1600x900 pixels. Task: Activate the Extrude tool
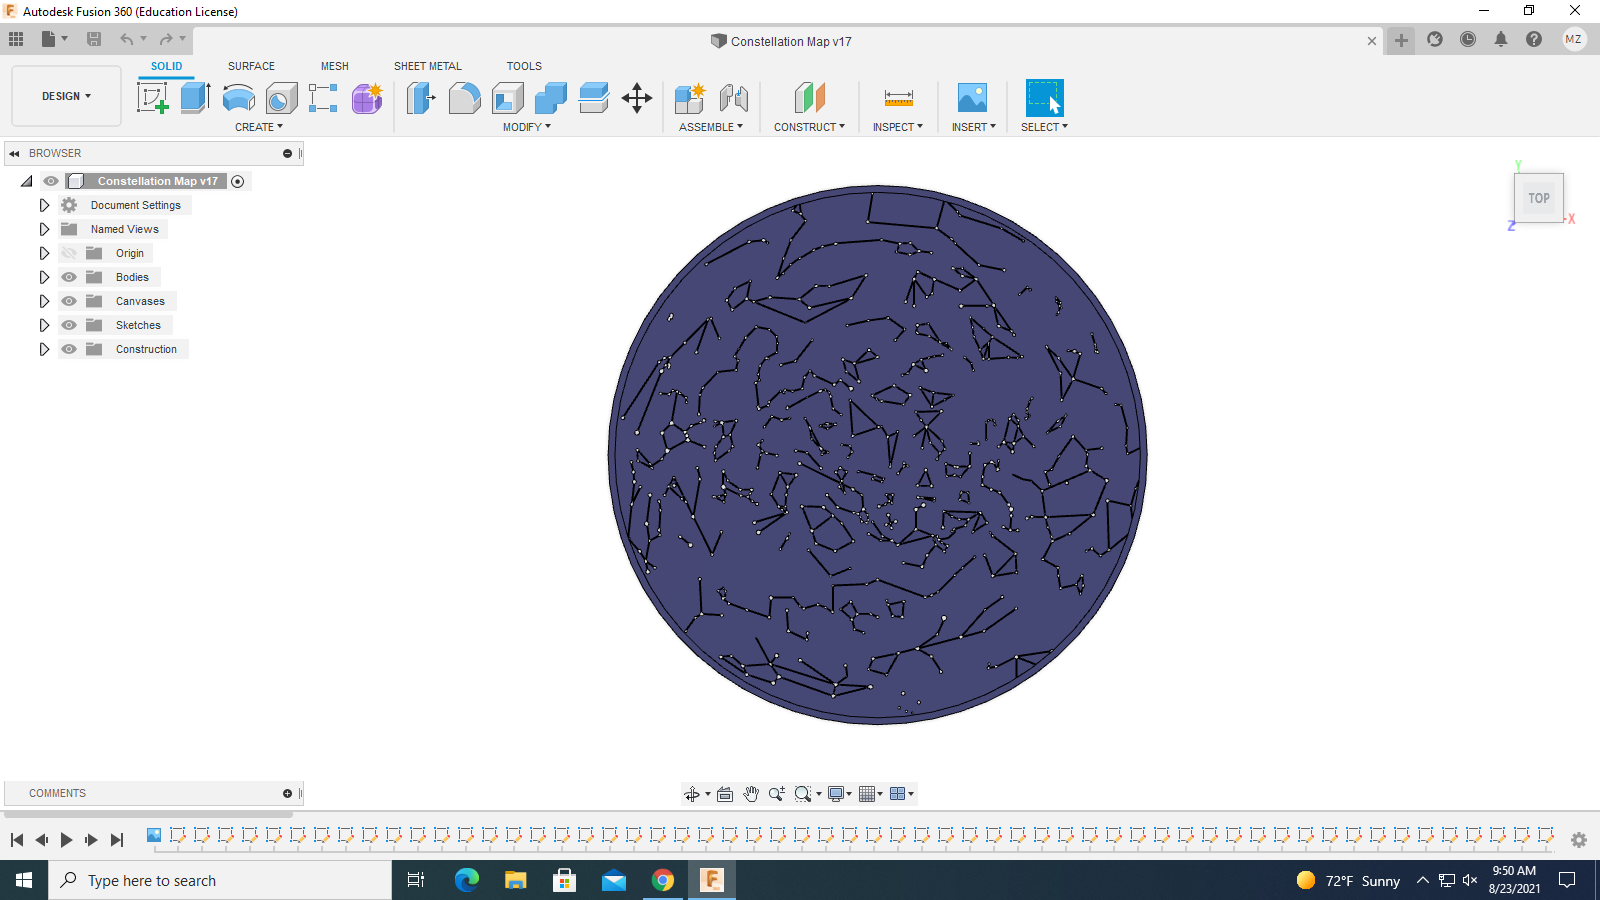point(193,97)
